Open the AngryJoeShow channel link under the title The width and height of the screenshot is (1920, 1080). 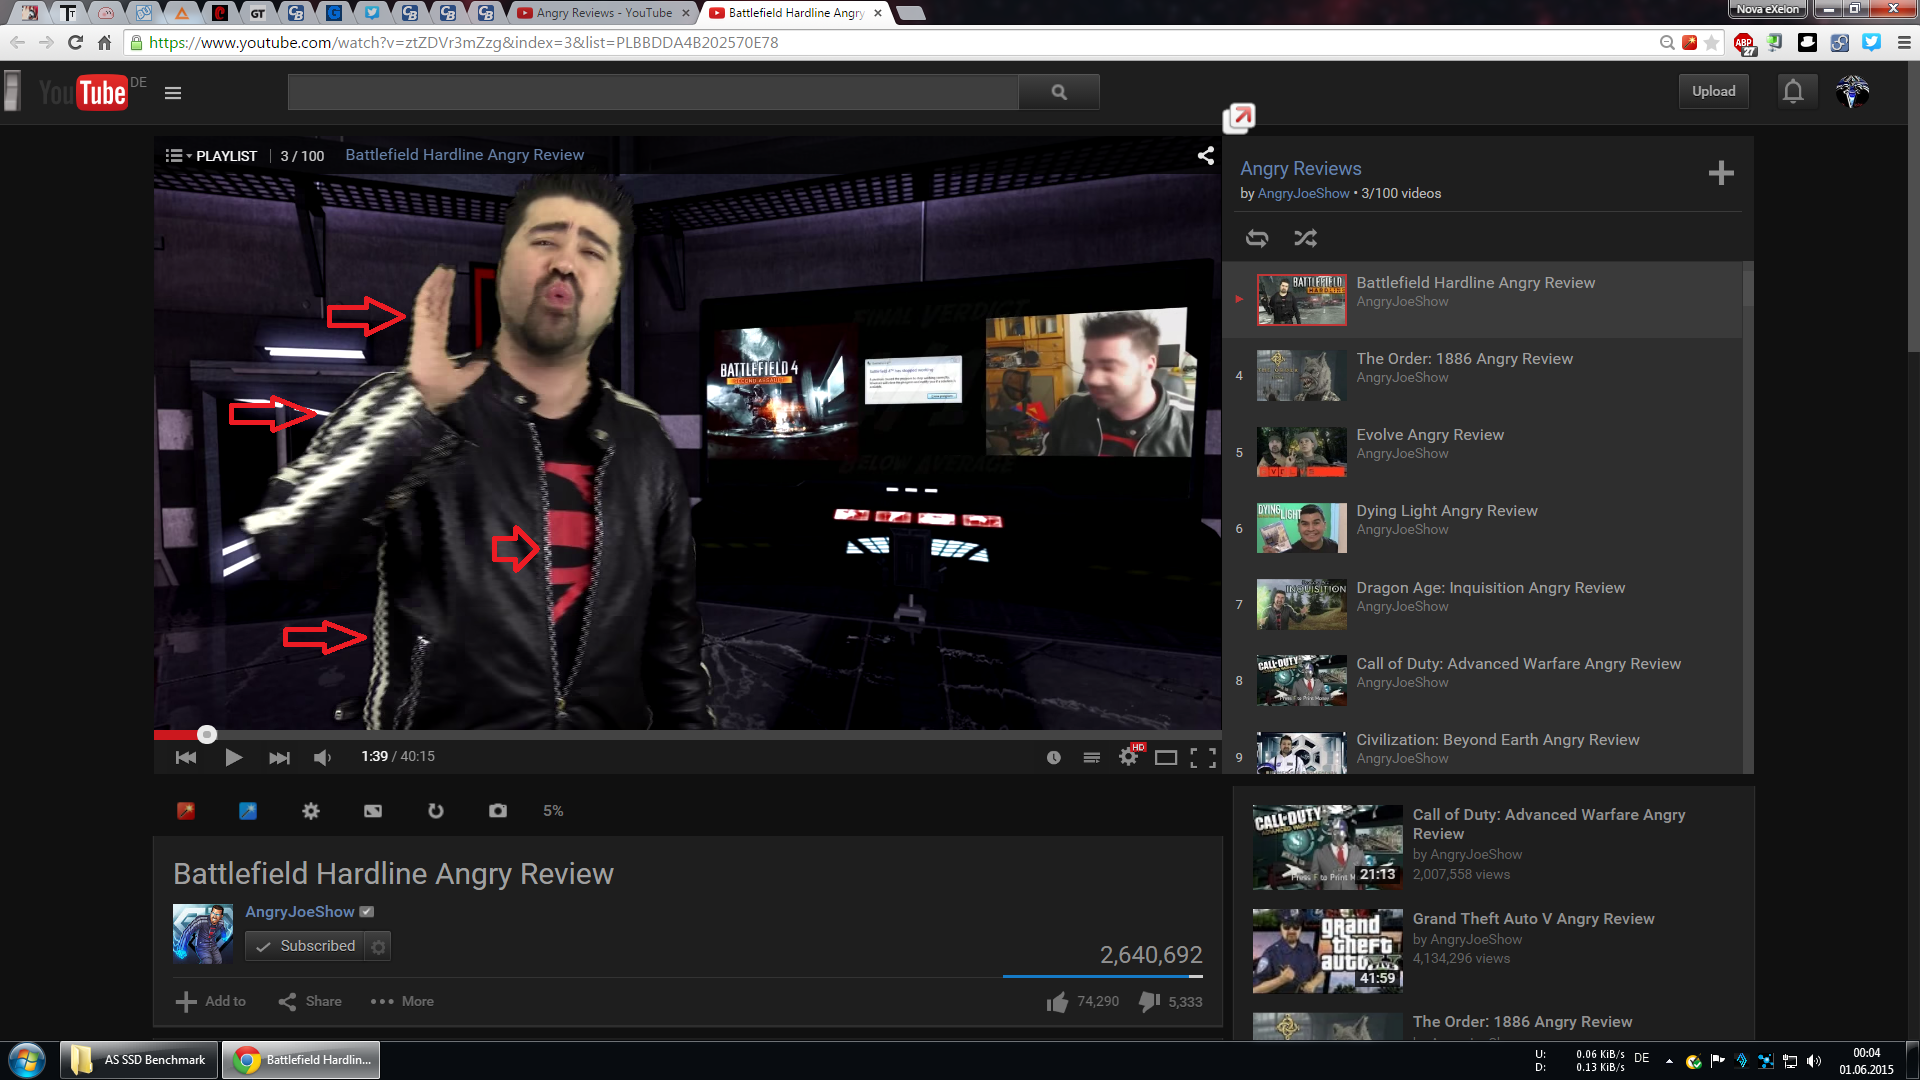click(300, 912)
